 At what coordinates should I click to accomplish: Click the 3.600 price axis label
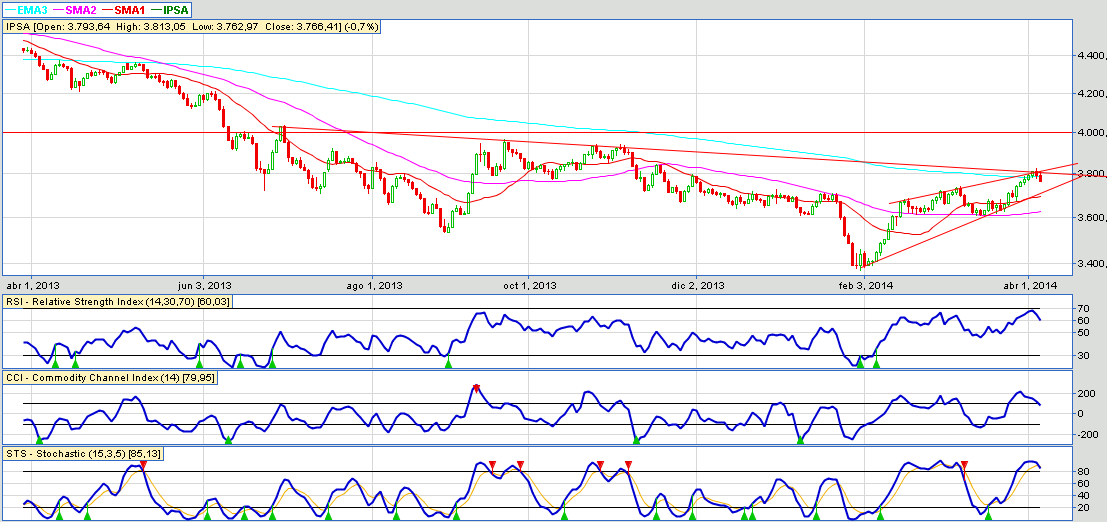(x=1092, y=218)
